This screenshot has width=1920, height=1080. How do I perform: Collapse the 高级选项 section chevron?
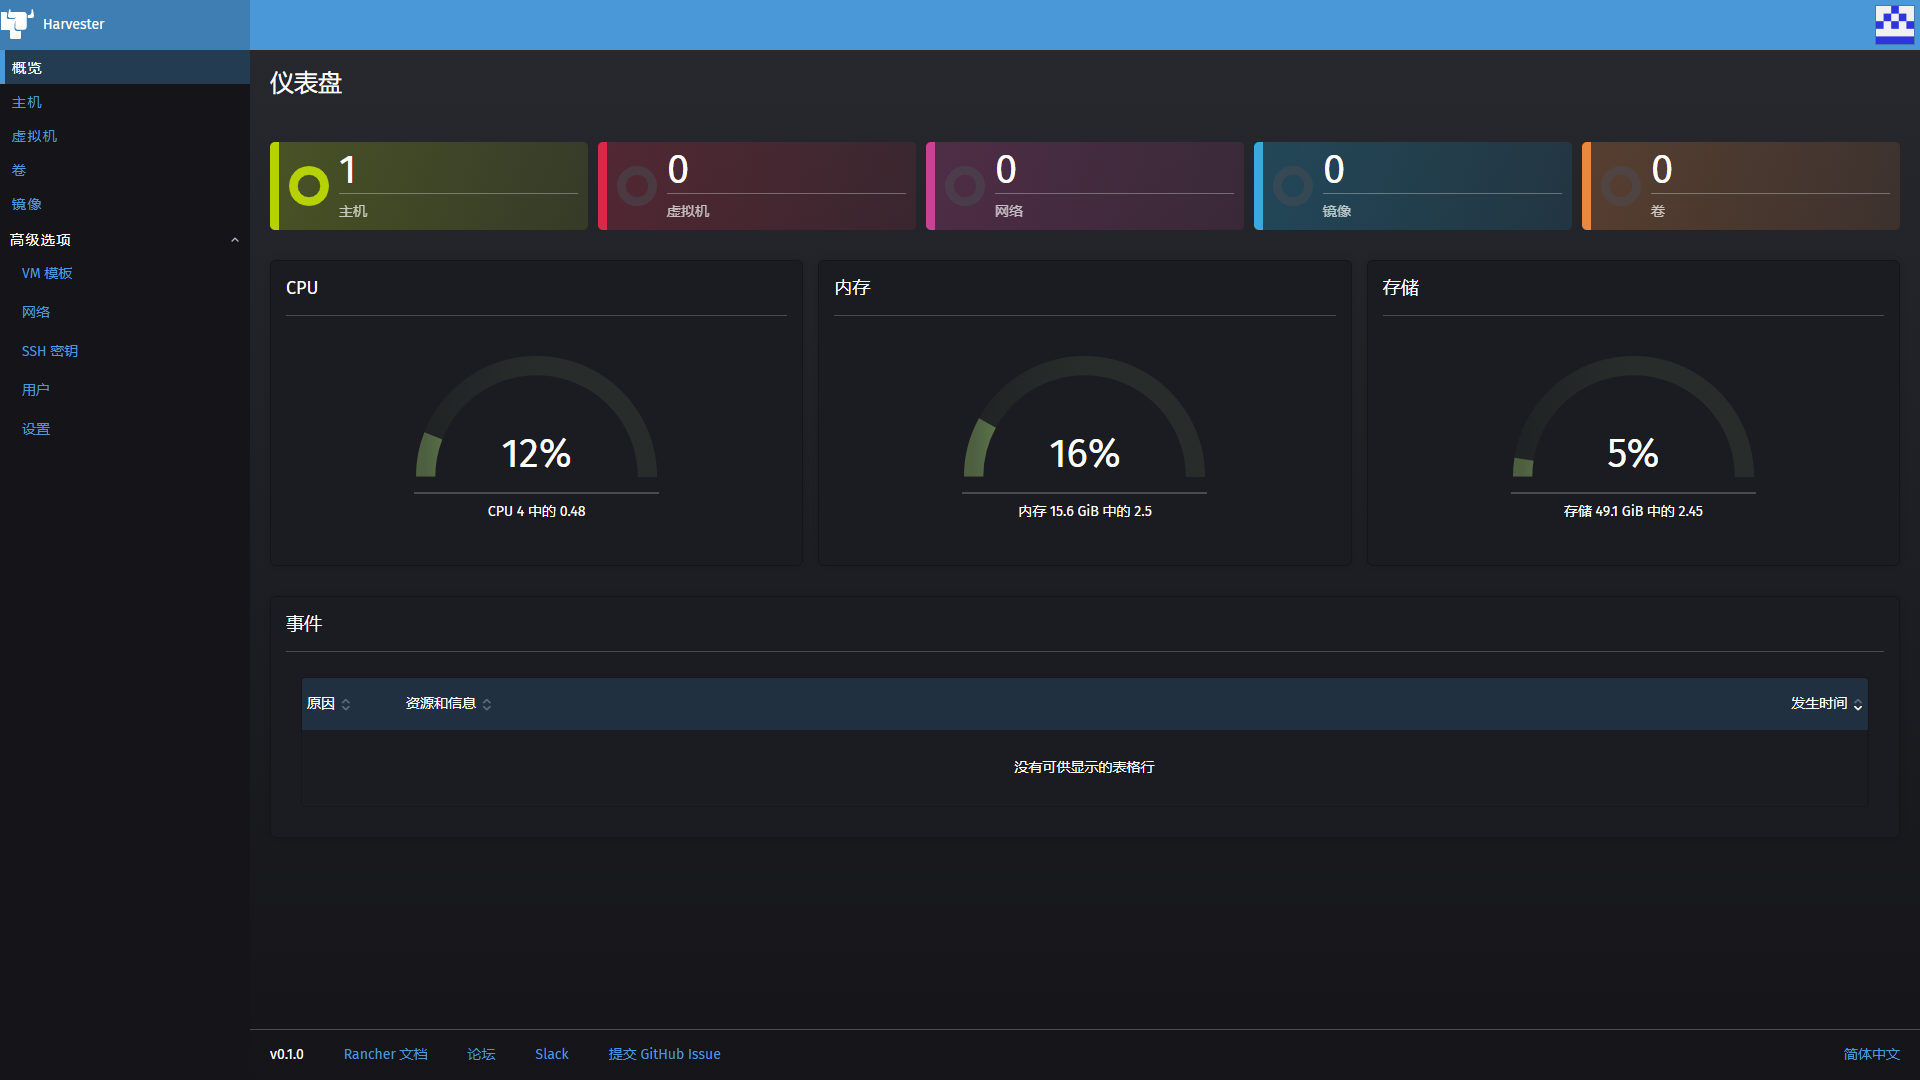pos(235,240)
